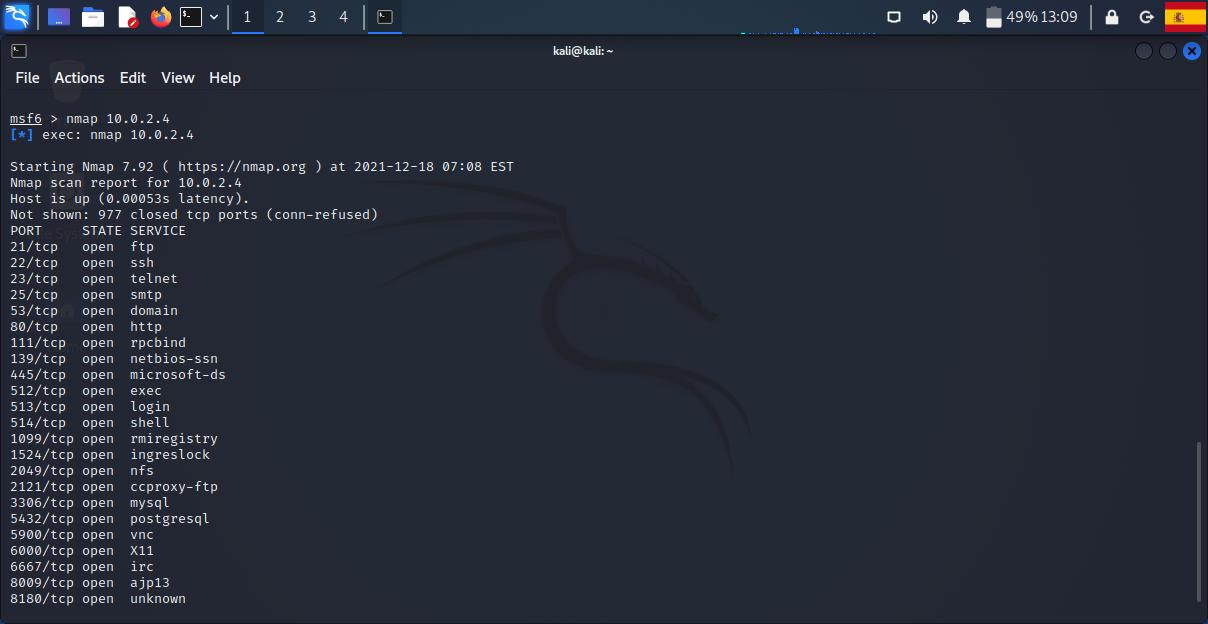Open the View menu
This screenshot has width=1208, height=624.
[x=178, y=78]
